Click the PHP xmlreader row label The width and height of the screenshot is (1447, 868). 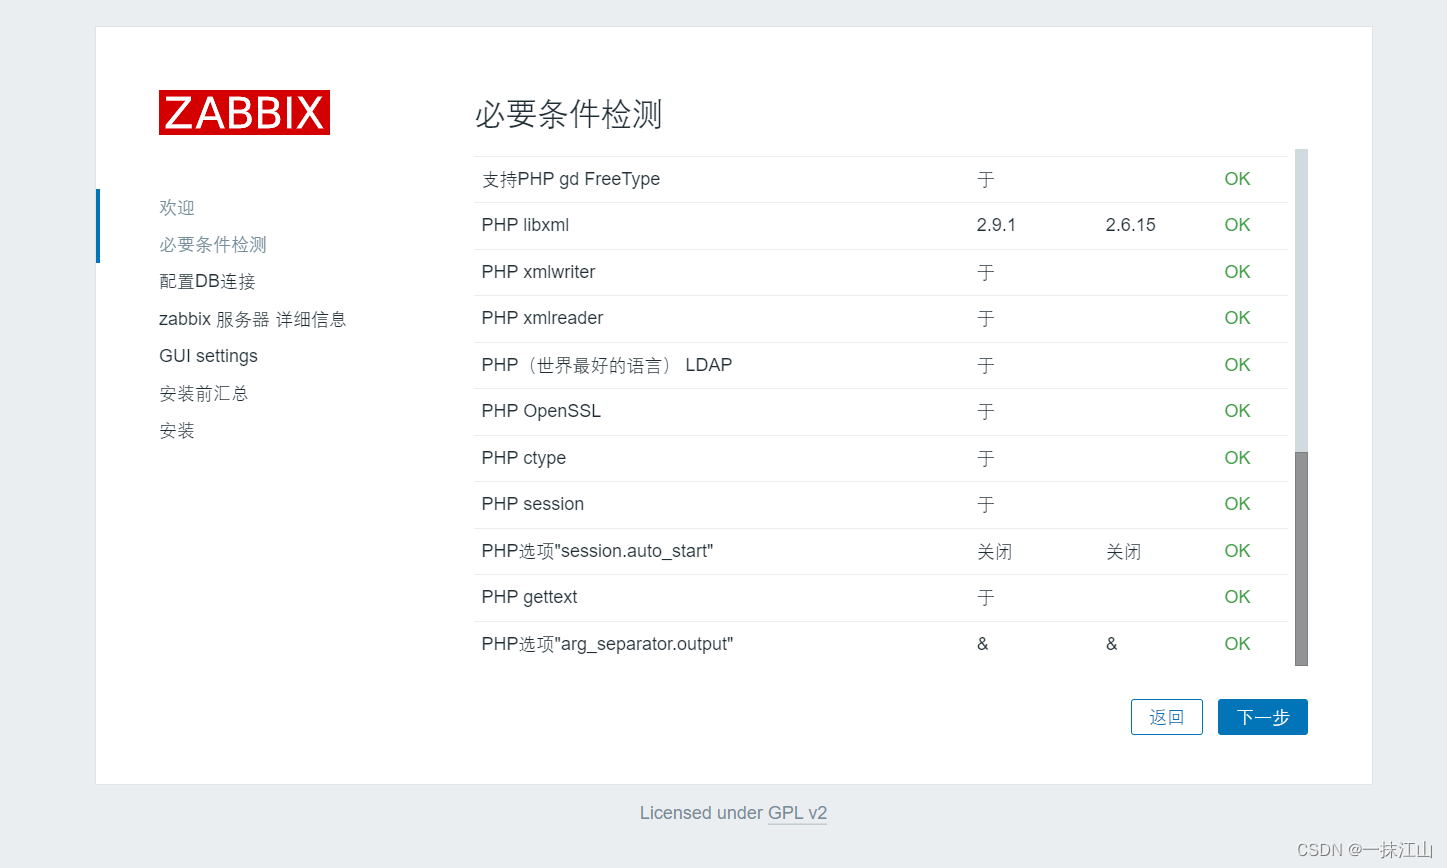click(x=542, y=318)
